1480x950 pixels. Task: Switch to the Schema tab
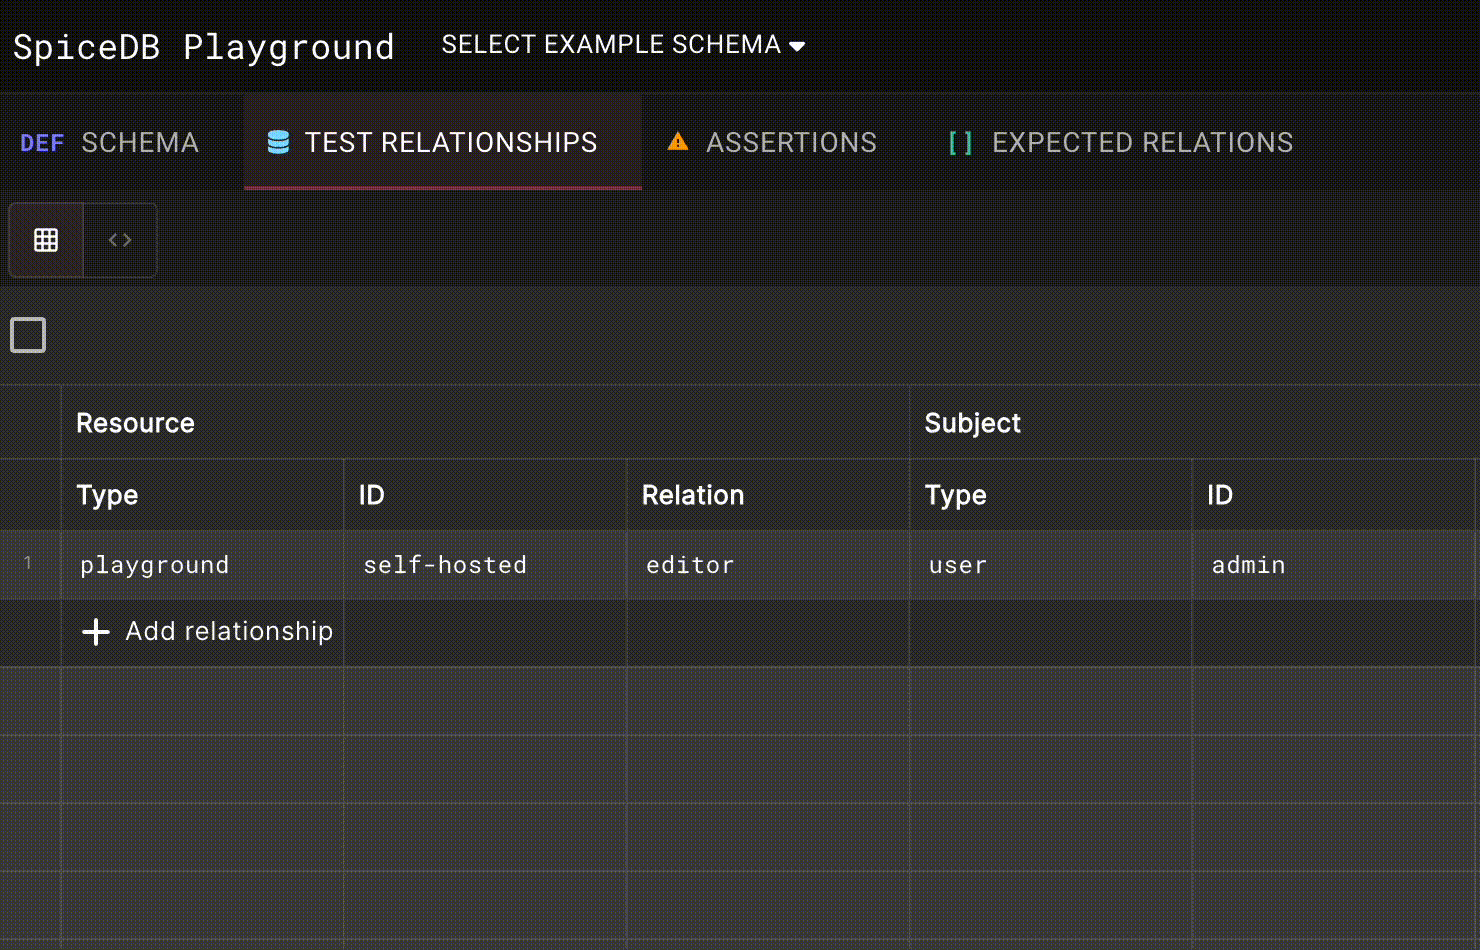110,142
